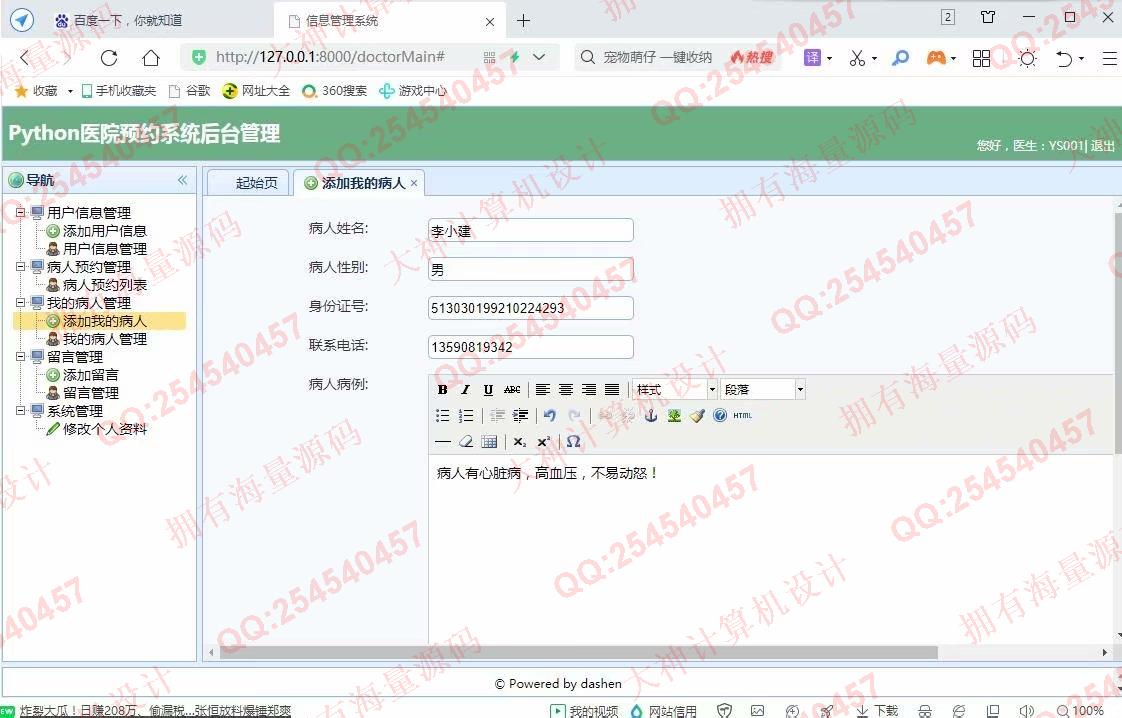Switch to 起始页 tab
Viewport: 1122px width, 718px height.
point(249,183)
